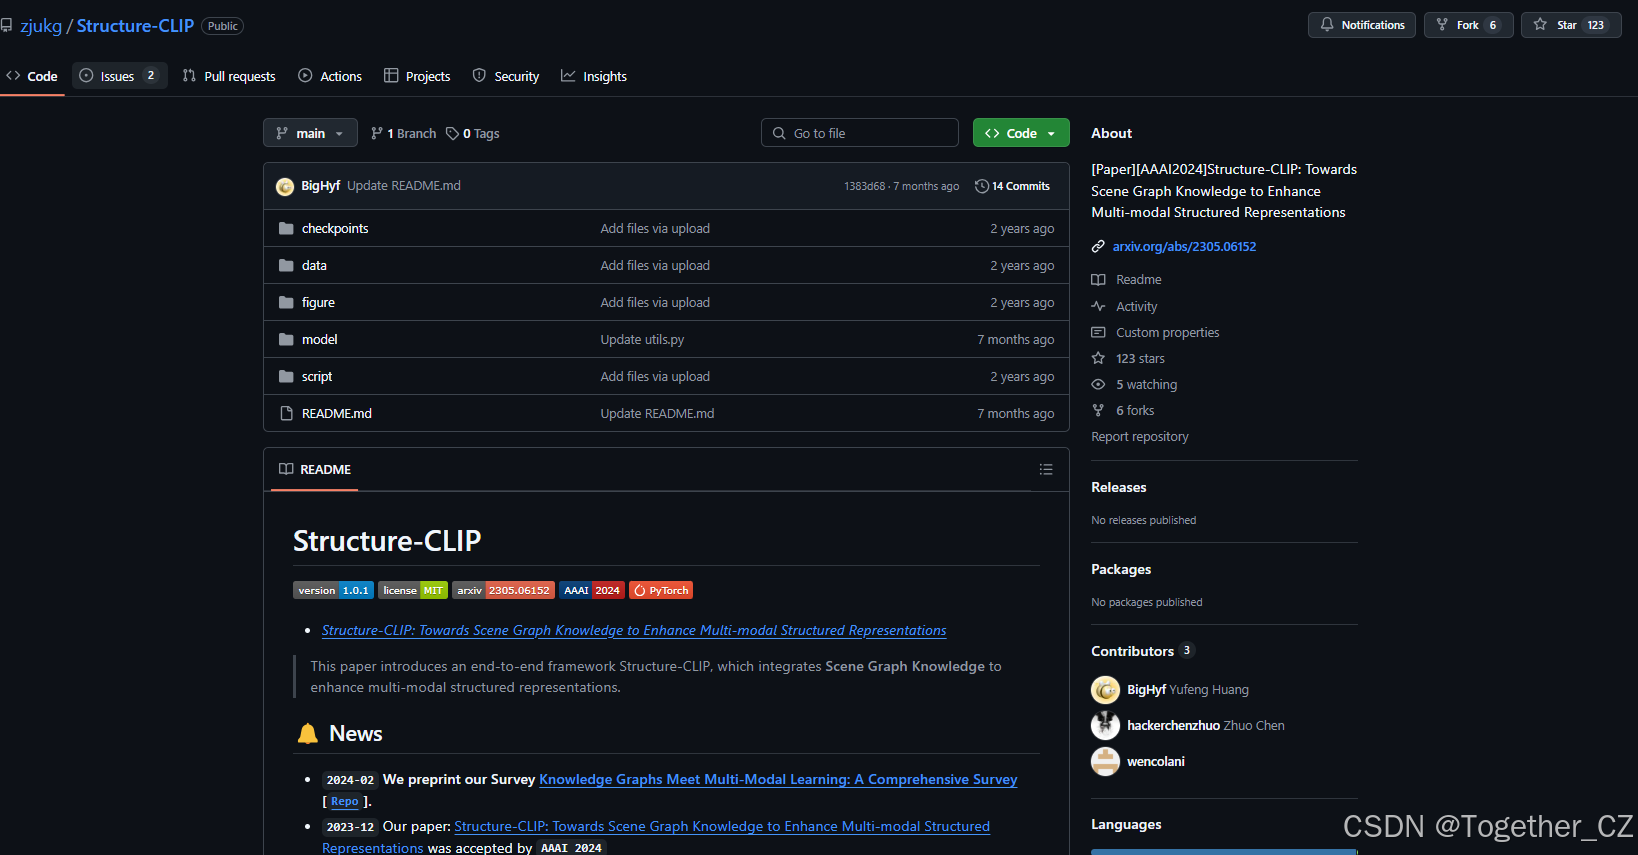Image resolution: width=1638 pixels, height=855 pixels.
Task: Switch to the Code tab
Action: 32,76
